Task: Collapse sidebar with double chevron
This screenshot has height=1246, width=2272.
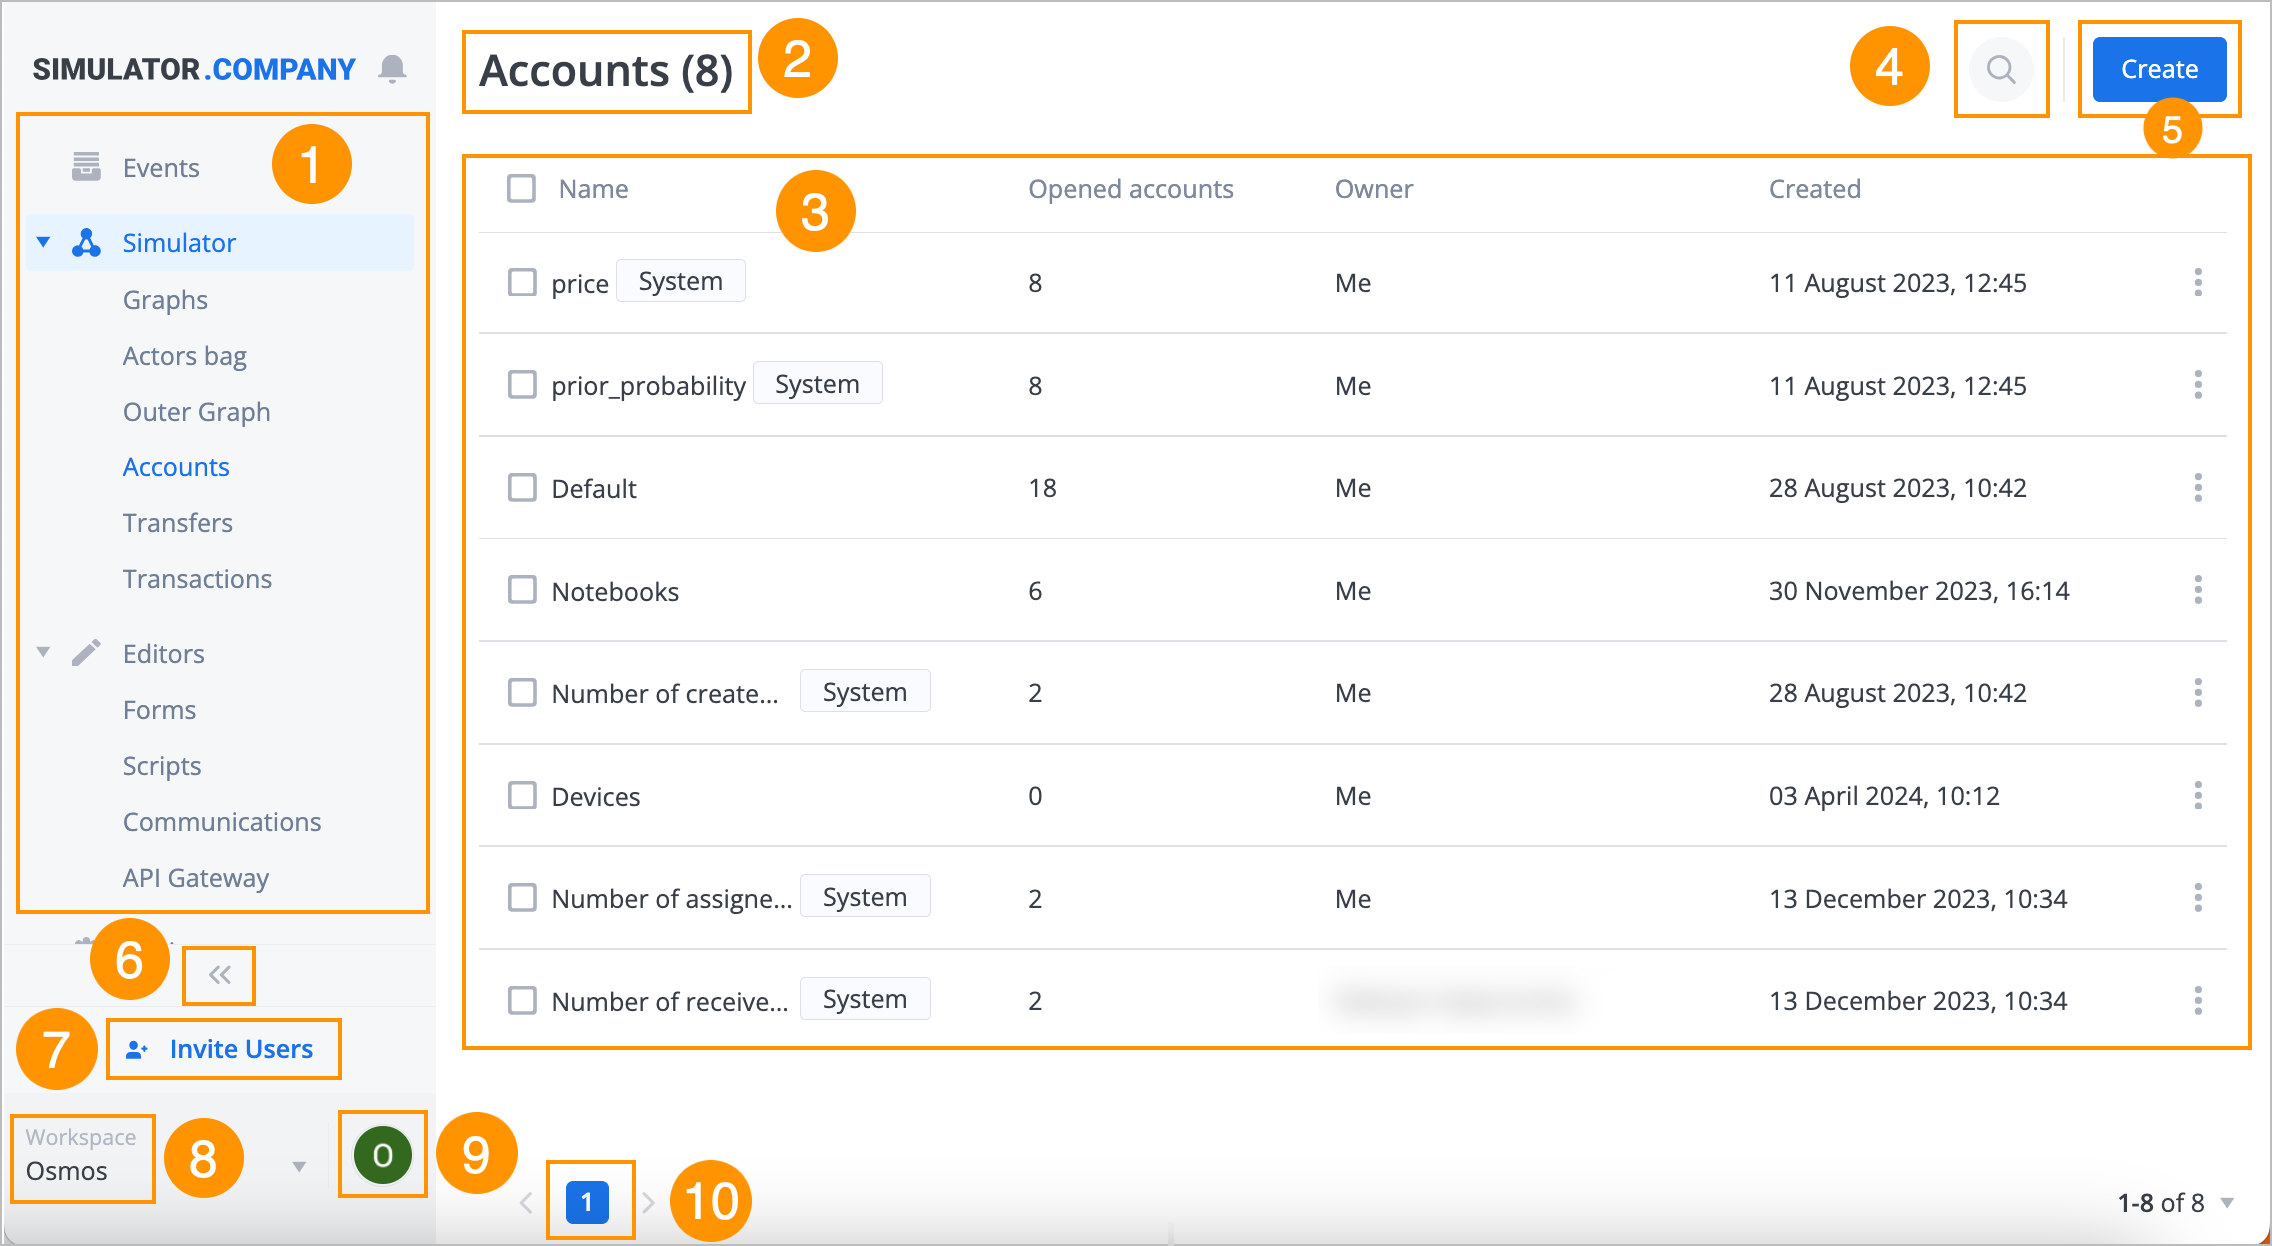Action: point(220,975)
